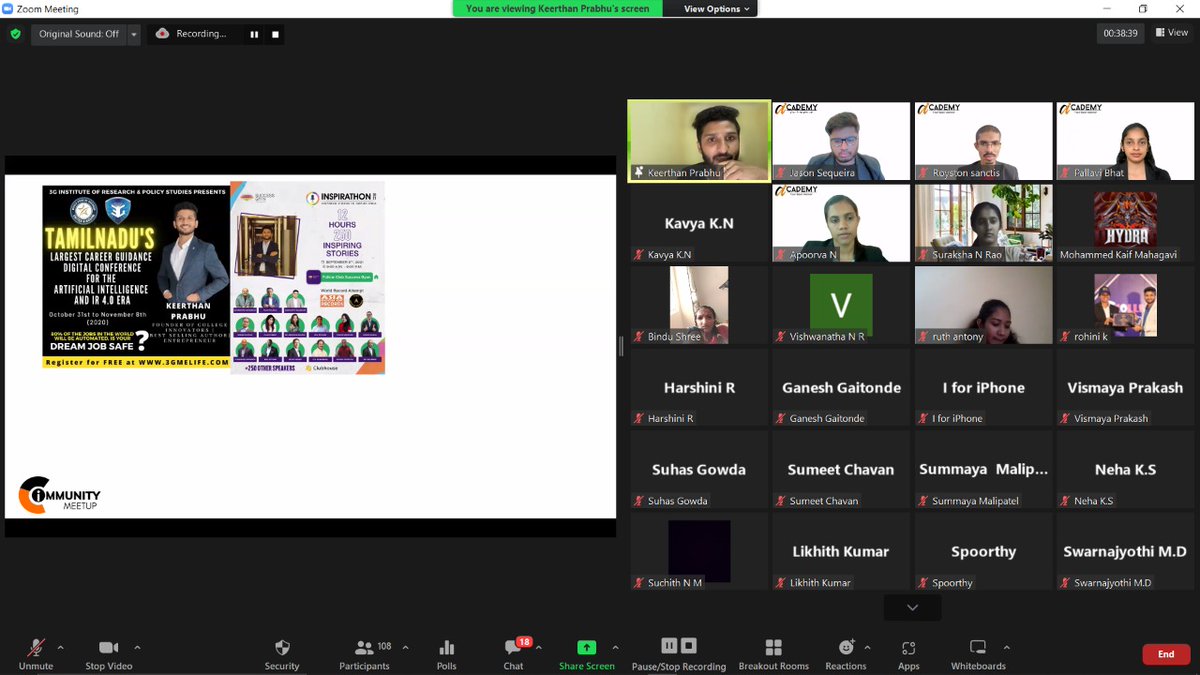Screen dimensions: 1200x675
Task: Select rohini k video tile
Action: point(1125,305)
